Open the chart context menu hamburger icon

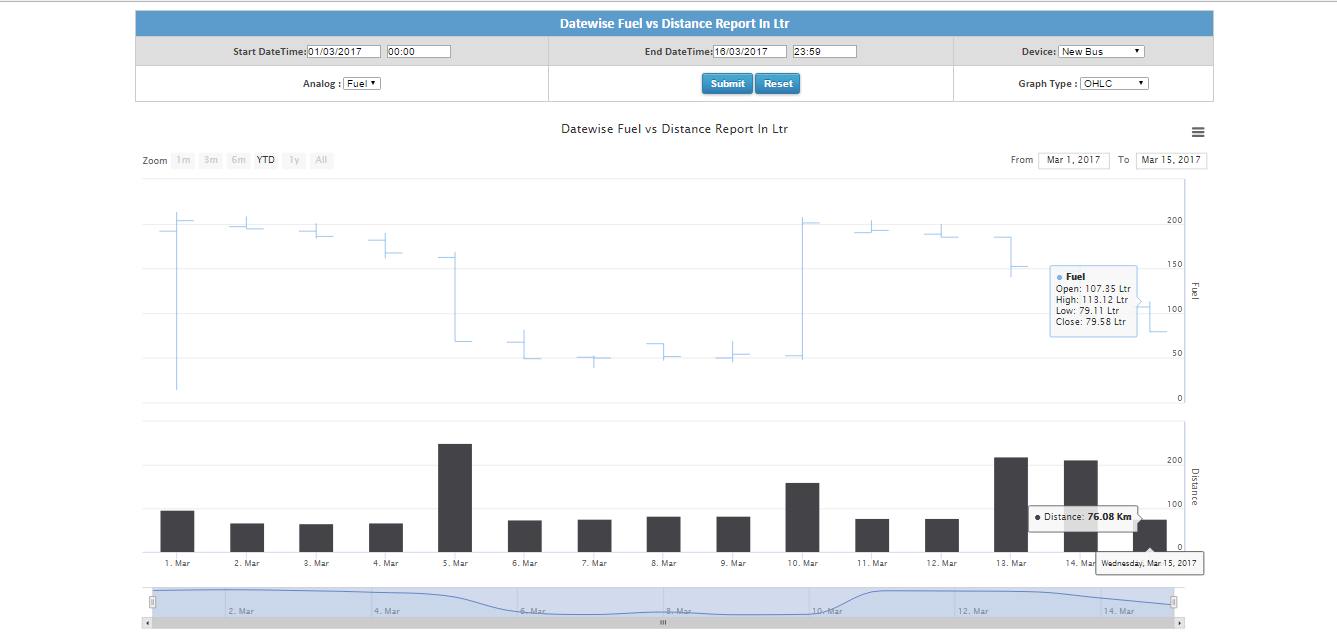pos(1198,132)
